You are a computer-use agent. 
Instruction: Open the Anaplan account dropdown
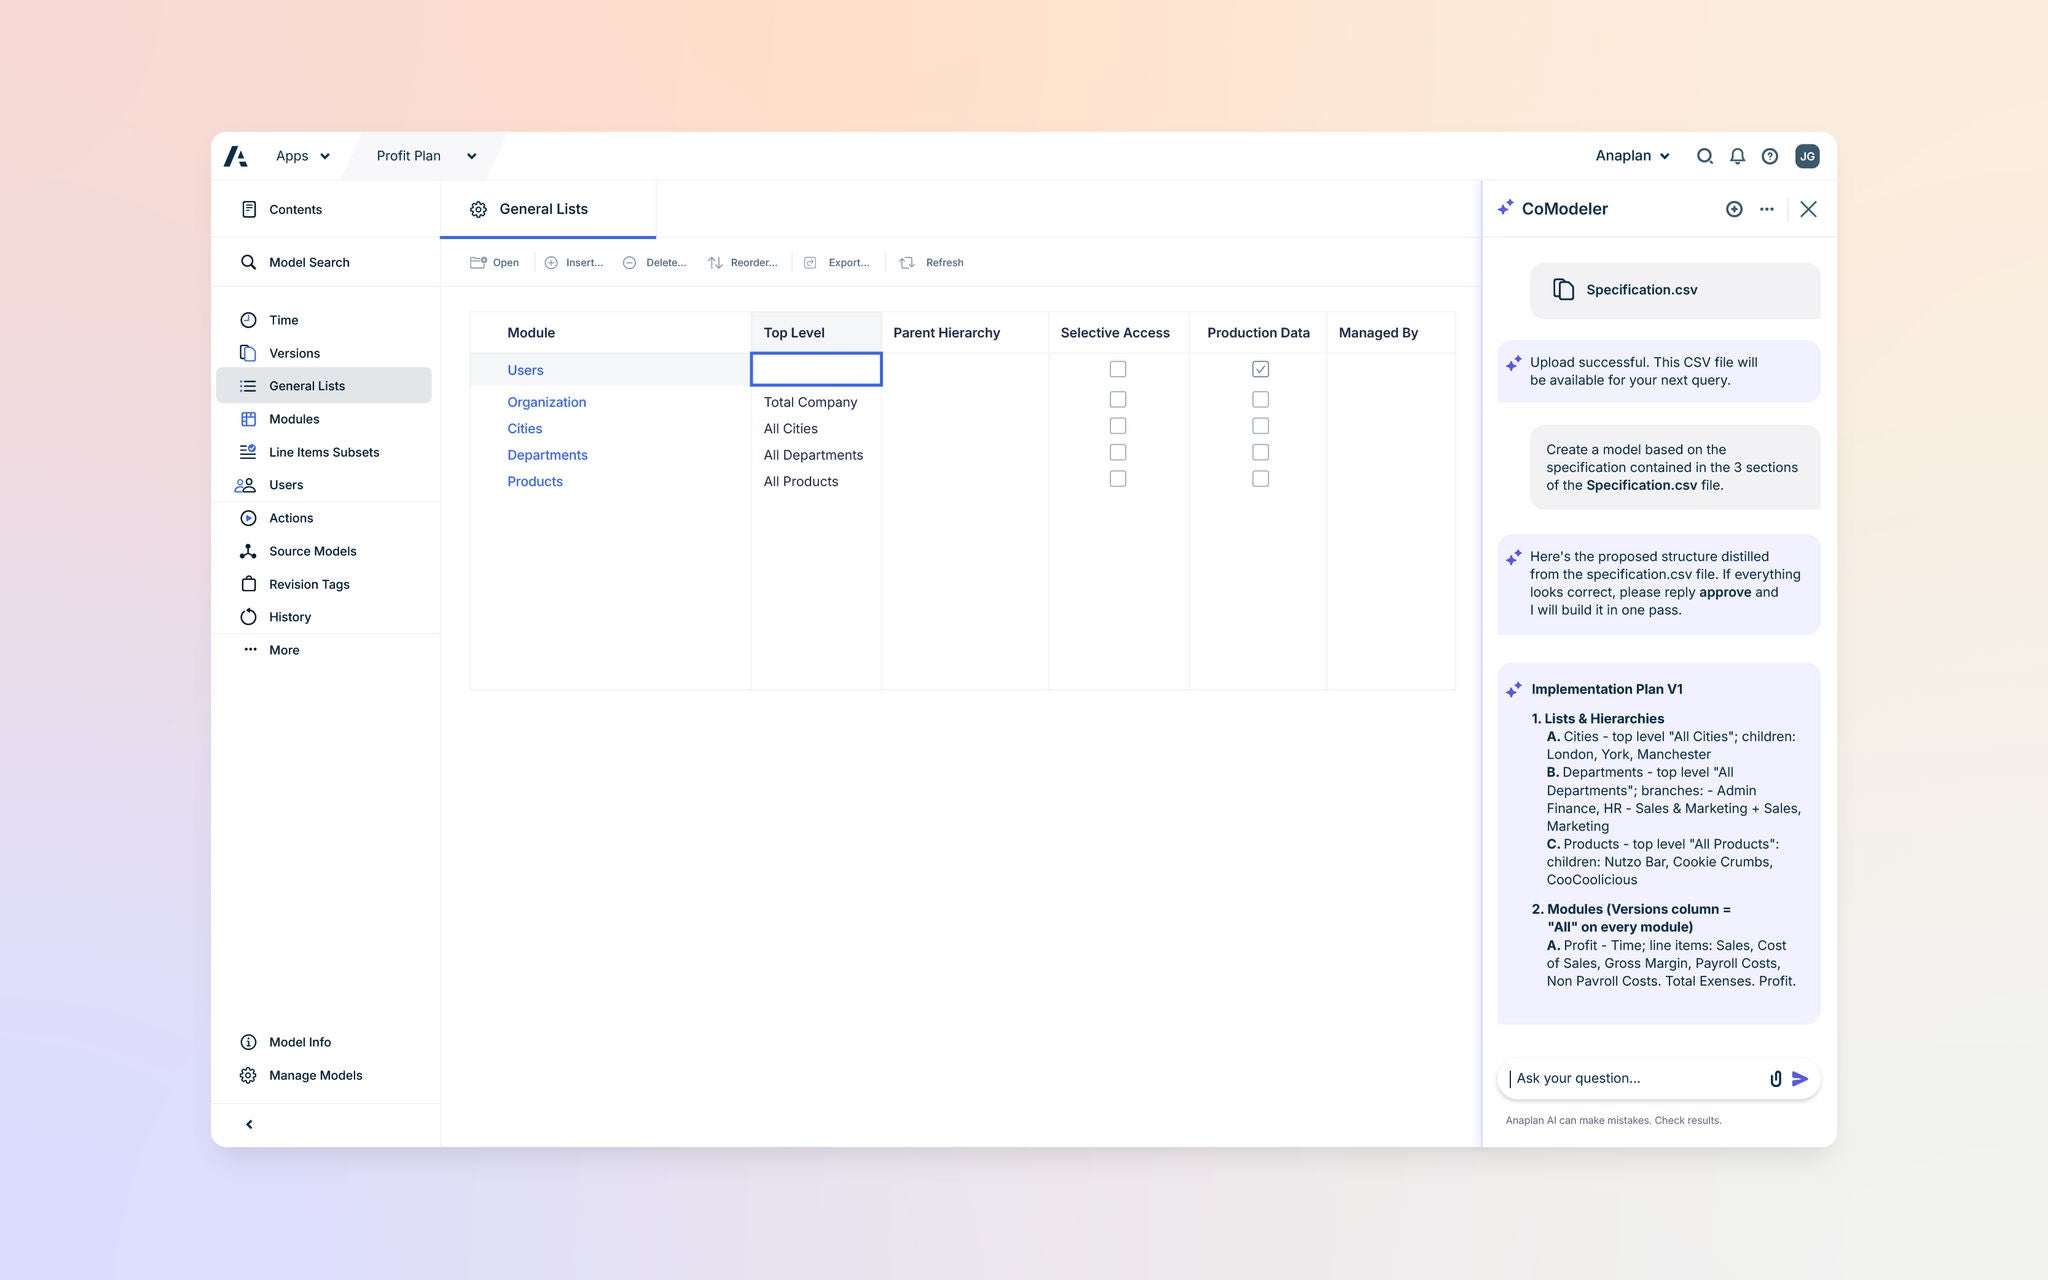coord(1631,156)
